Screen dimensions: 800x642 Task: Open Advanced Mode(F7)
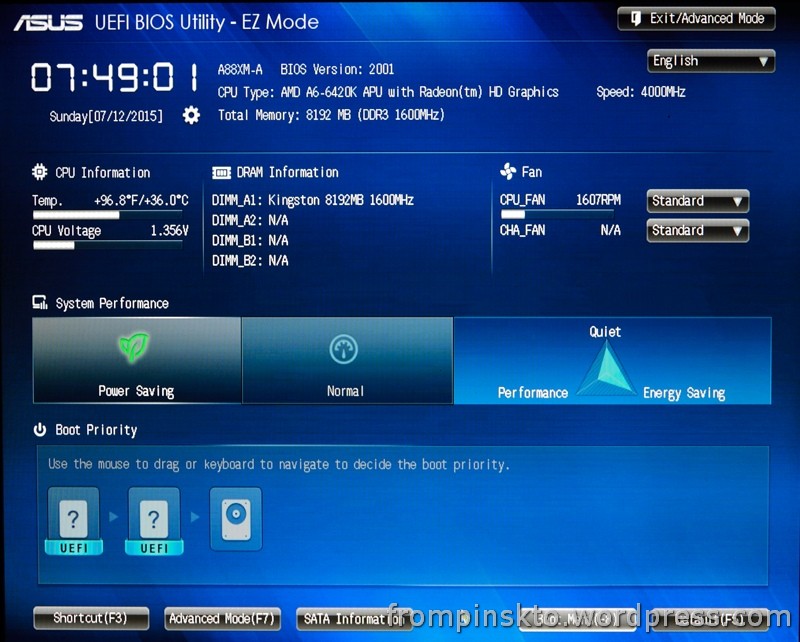point(222,618)
